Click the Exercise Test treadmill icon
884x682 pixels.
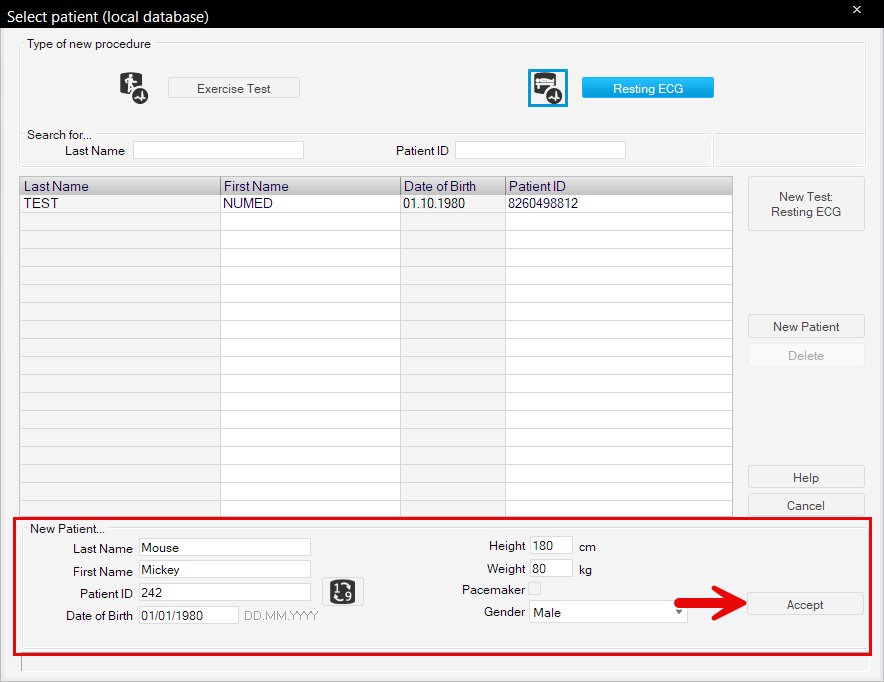coord(133,88)
